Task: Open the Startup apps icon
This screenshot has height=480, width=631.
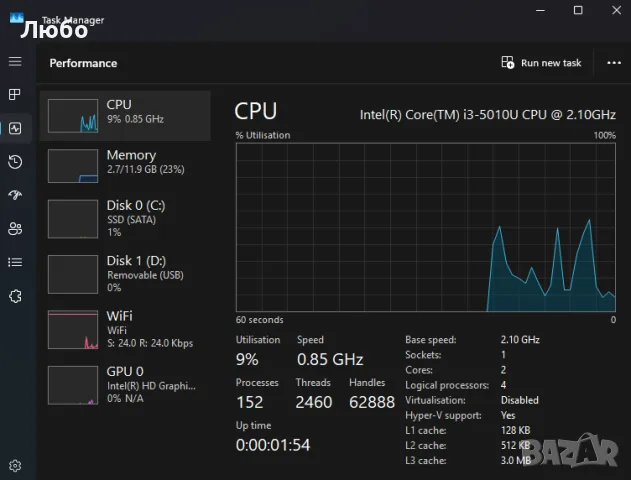Action: click(x=15, y=195)
